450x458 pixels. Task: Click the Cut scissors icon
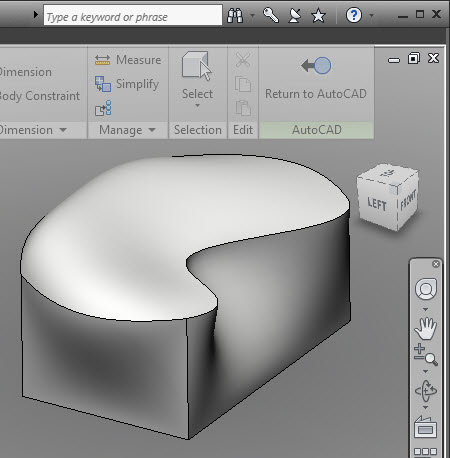point(243,60)
